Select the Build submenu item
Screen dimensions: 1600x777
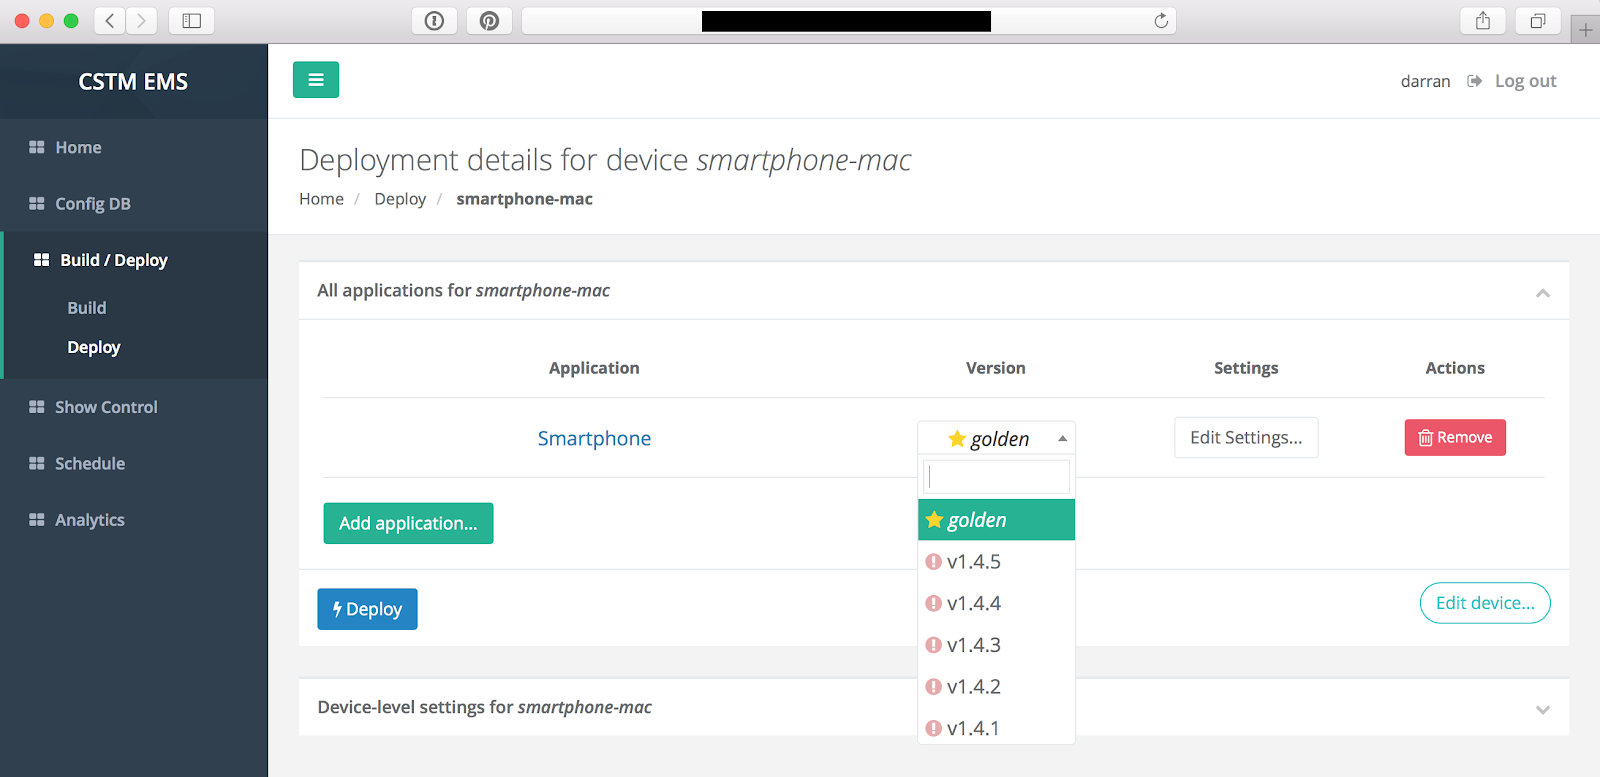(87, 308)
